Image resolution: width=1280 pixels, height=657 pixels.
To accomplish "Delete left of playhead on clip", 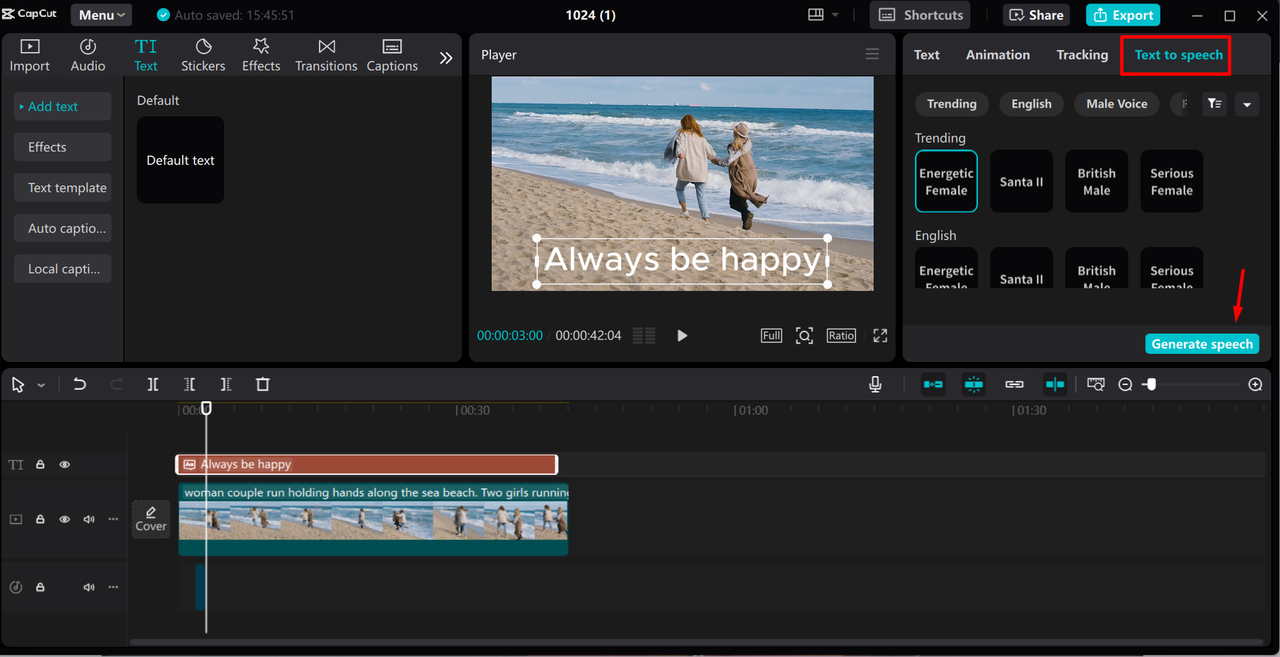I will coord(190,384).
